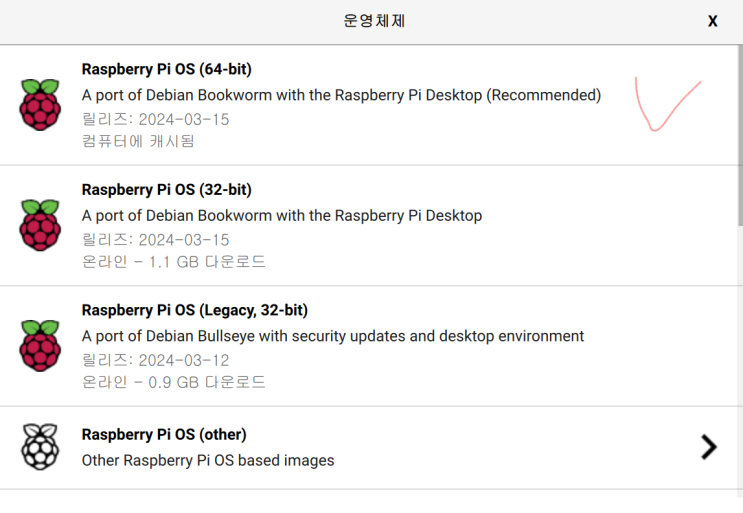Choose Raspberry Pi OS (Legacy, 32-bit) title
This screenshot has height=513, width=743.
195,310
